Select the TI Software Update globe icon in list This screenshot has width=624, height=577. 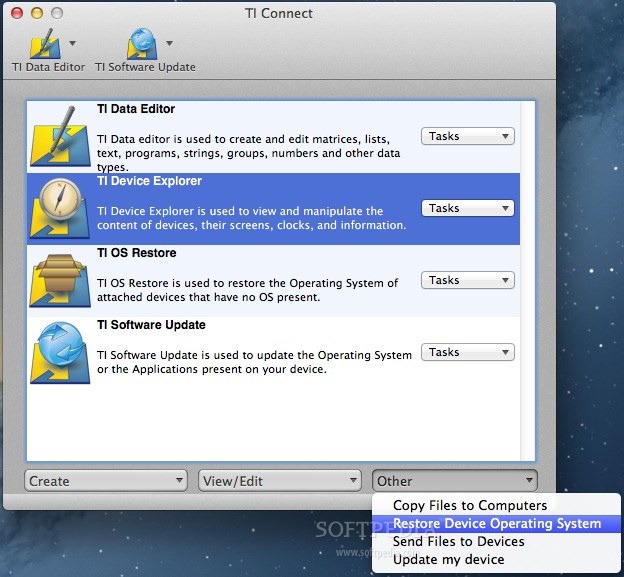60,352
